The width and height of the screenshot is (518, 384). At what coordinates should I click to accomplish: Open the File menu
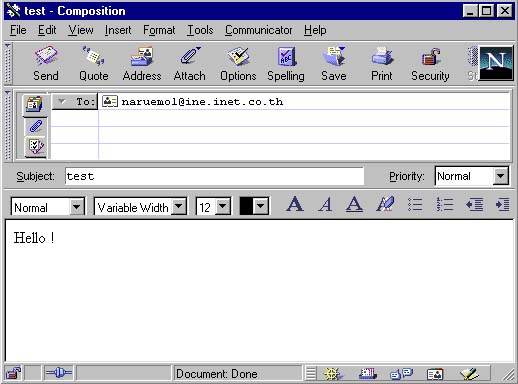point(18,30)
